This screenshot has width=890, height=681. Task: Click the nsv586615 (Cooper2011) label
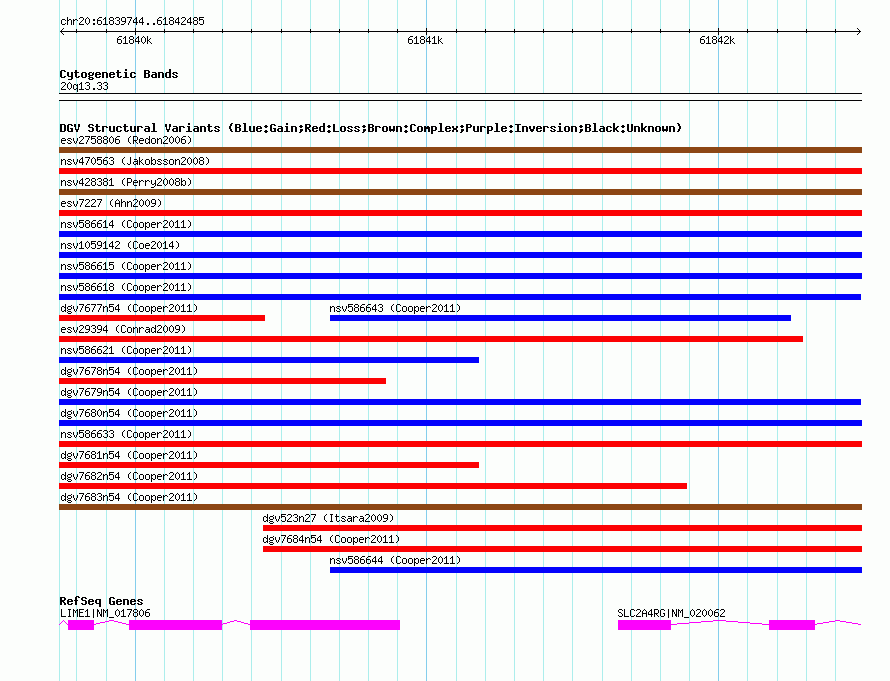point(126,266)
